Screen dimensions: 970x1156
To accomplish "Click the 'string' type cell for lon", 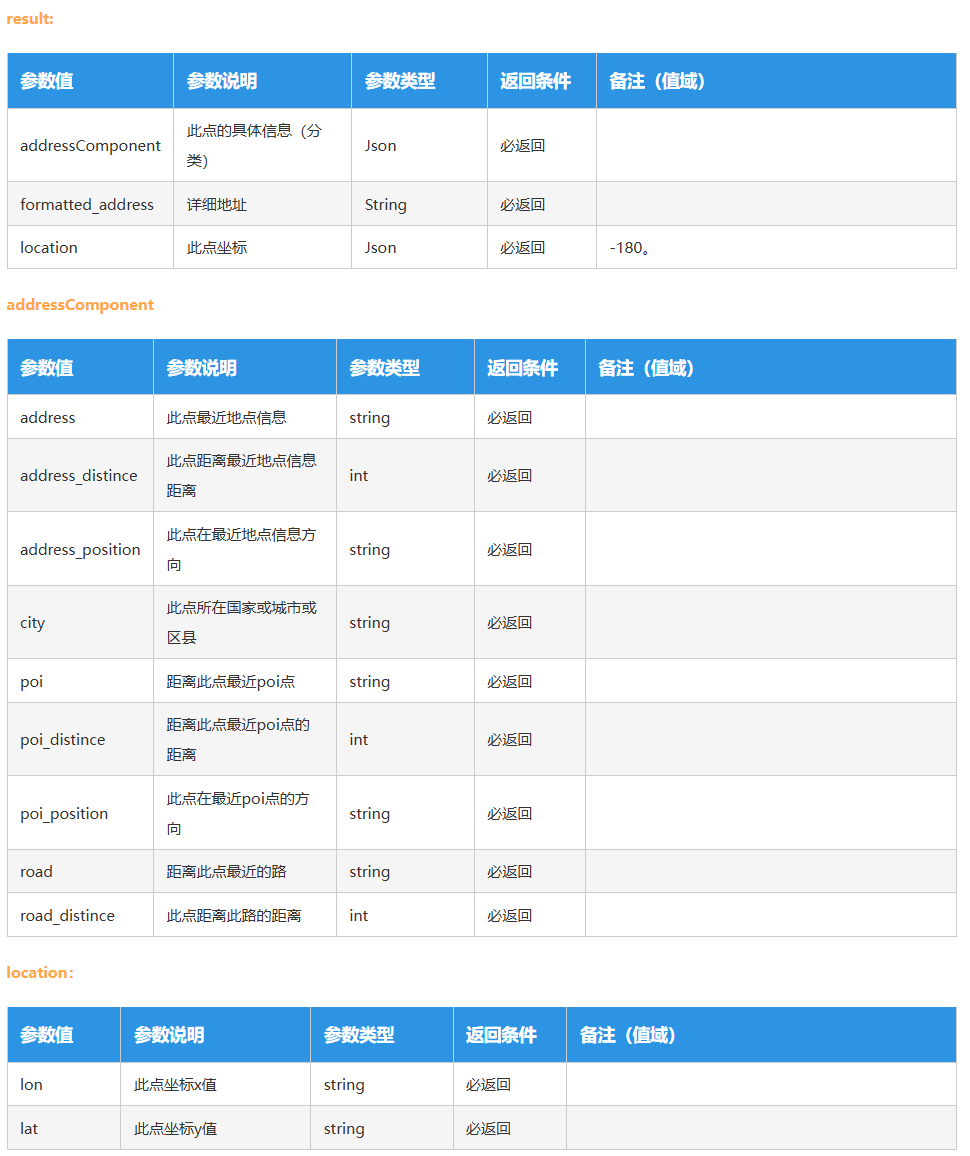I will point(382,1084).
